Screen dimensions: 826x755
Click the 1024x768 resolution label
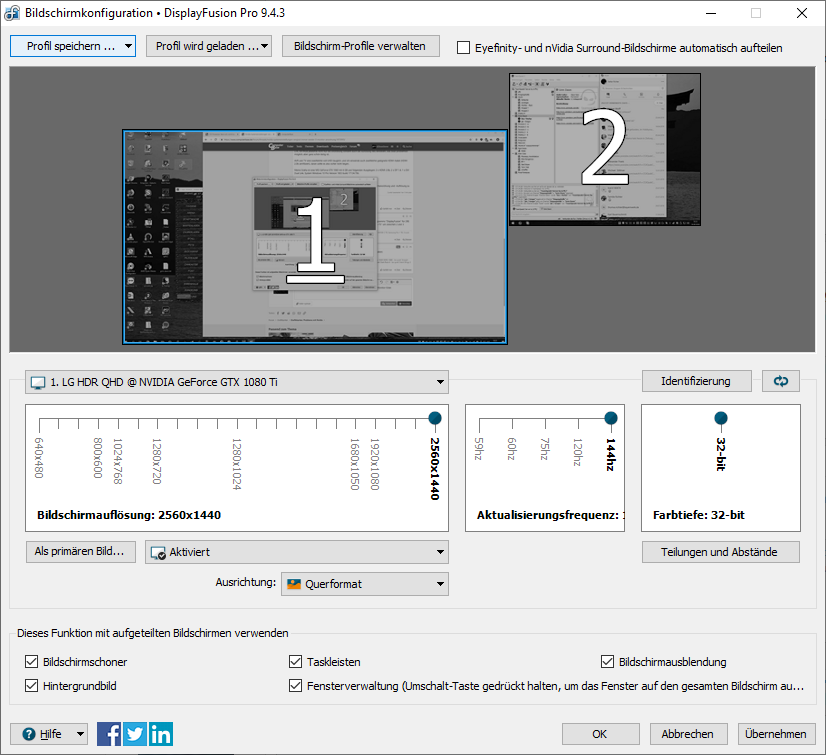pyautogui.click(x=117, y=461)
